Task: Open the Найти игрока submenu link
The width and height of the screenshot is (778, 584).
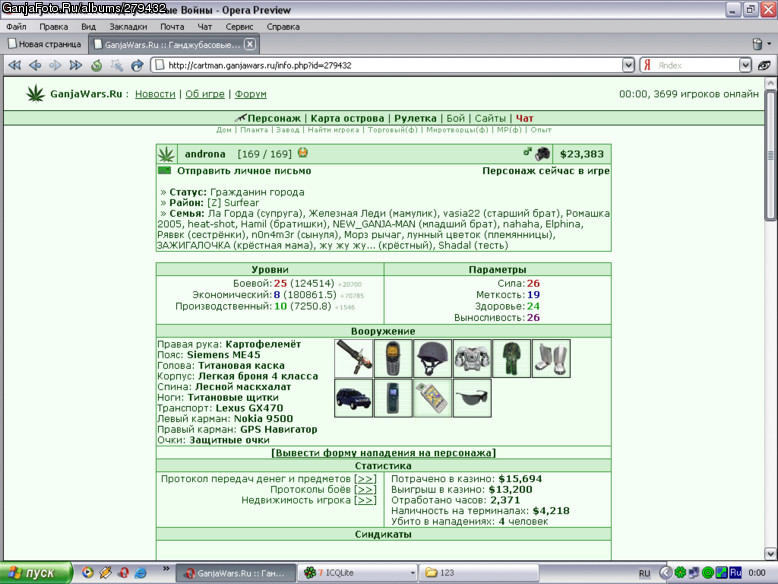Action: point(333,130)
